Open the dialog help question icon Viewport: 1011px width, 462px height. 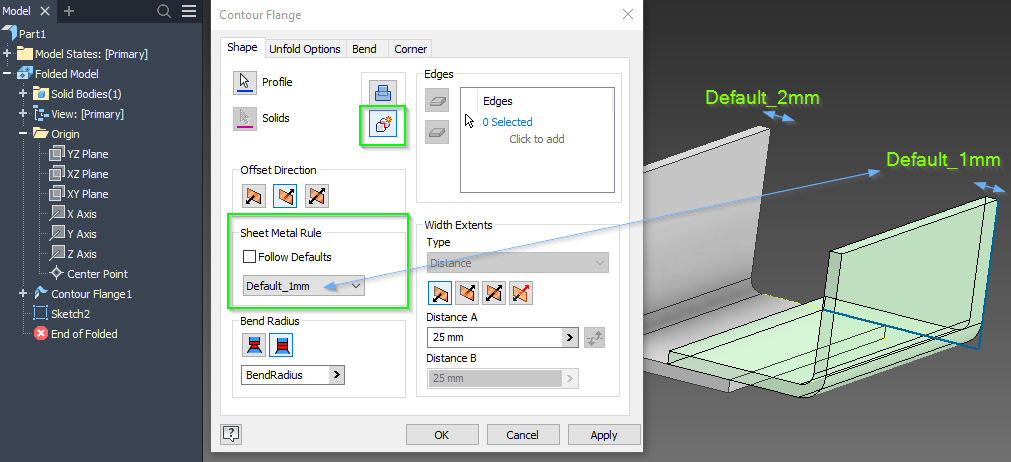[x=231, y=434]
